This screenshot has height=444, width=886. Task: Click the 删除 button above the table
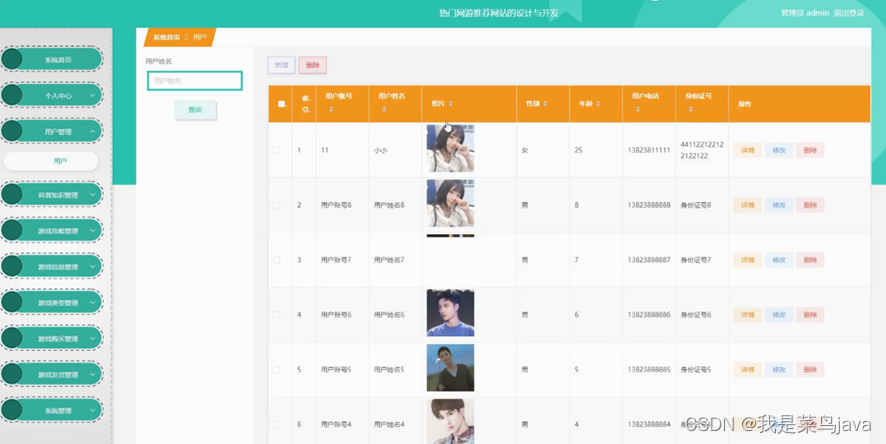click(x=312, y=66)
